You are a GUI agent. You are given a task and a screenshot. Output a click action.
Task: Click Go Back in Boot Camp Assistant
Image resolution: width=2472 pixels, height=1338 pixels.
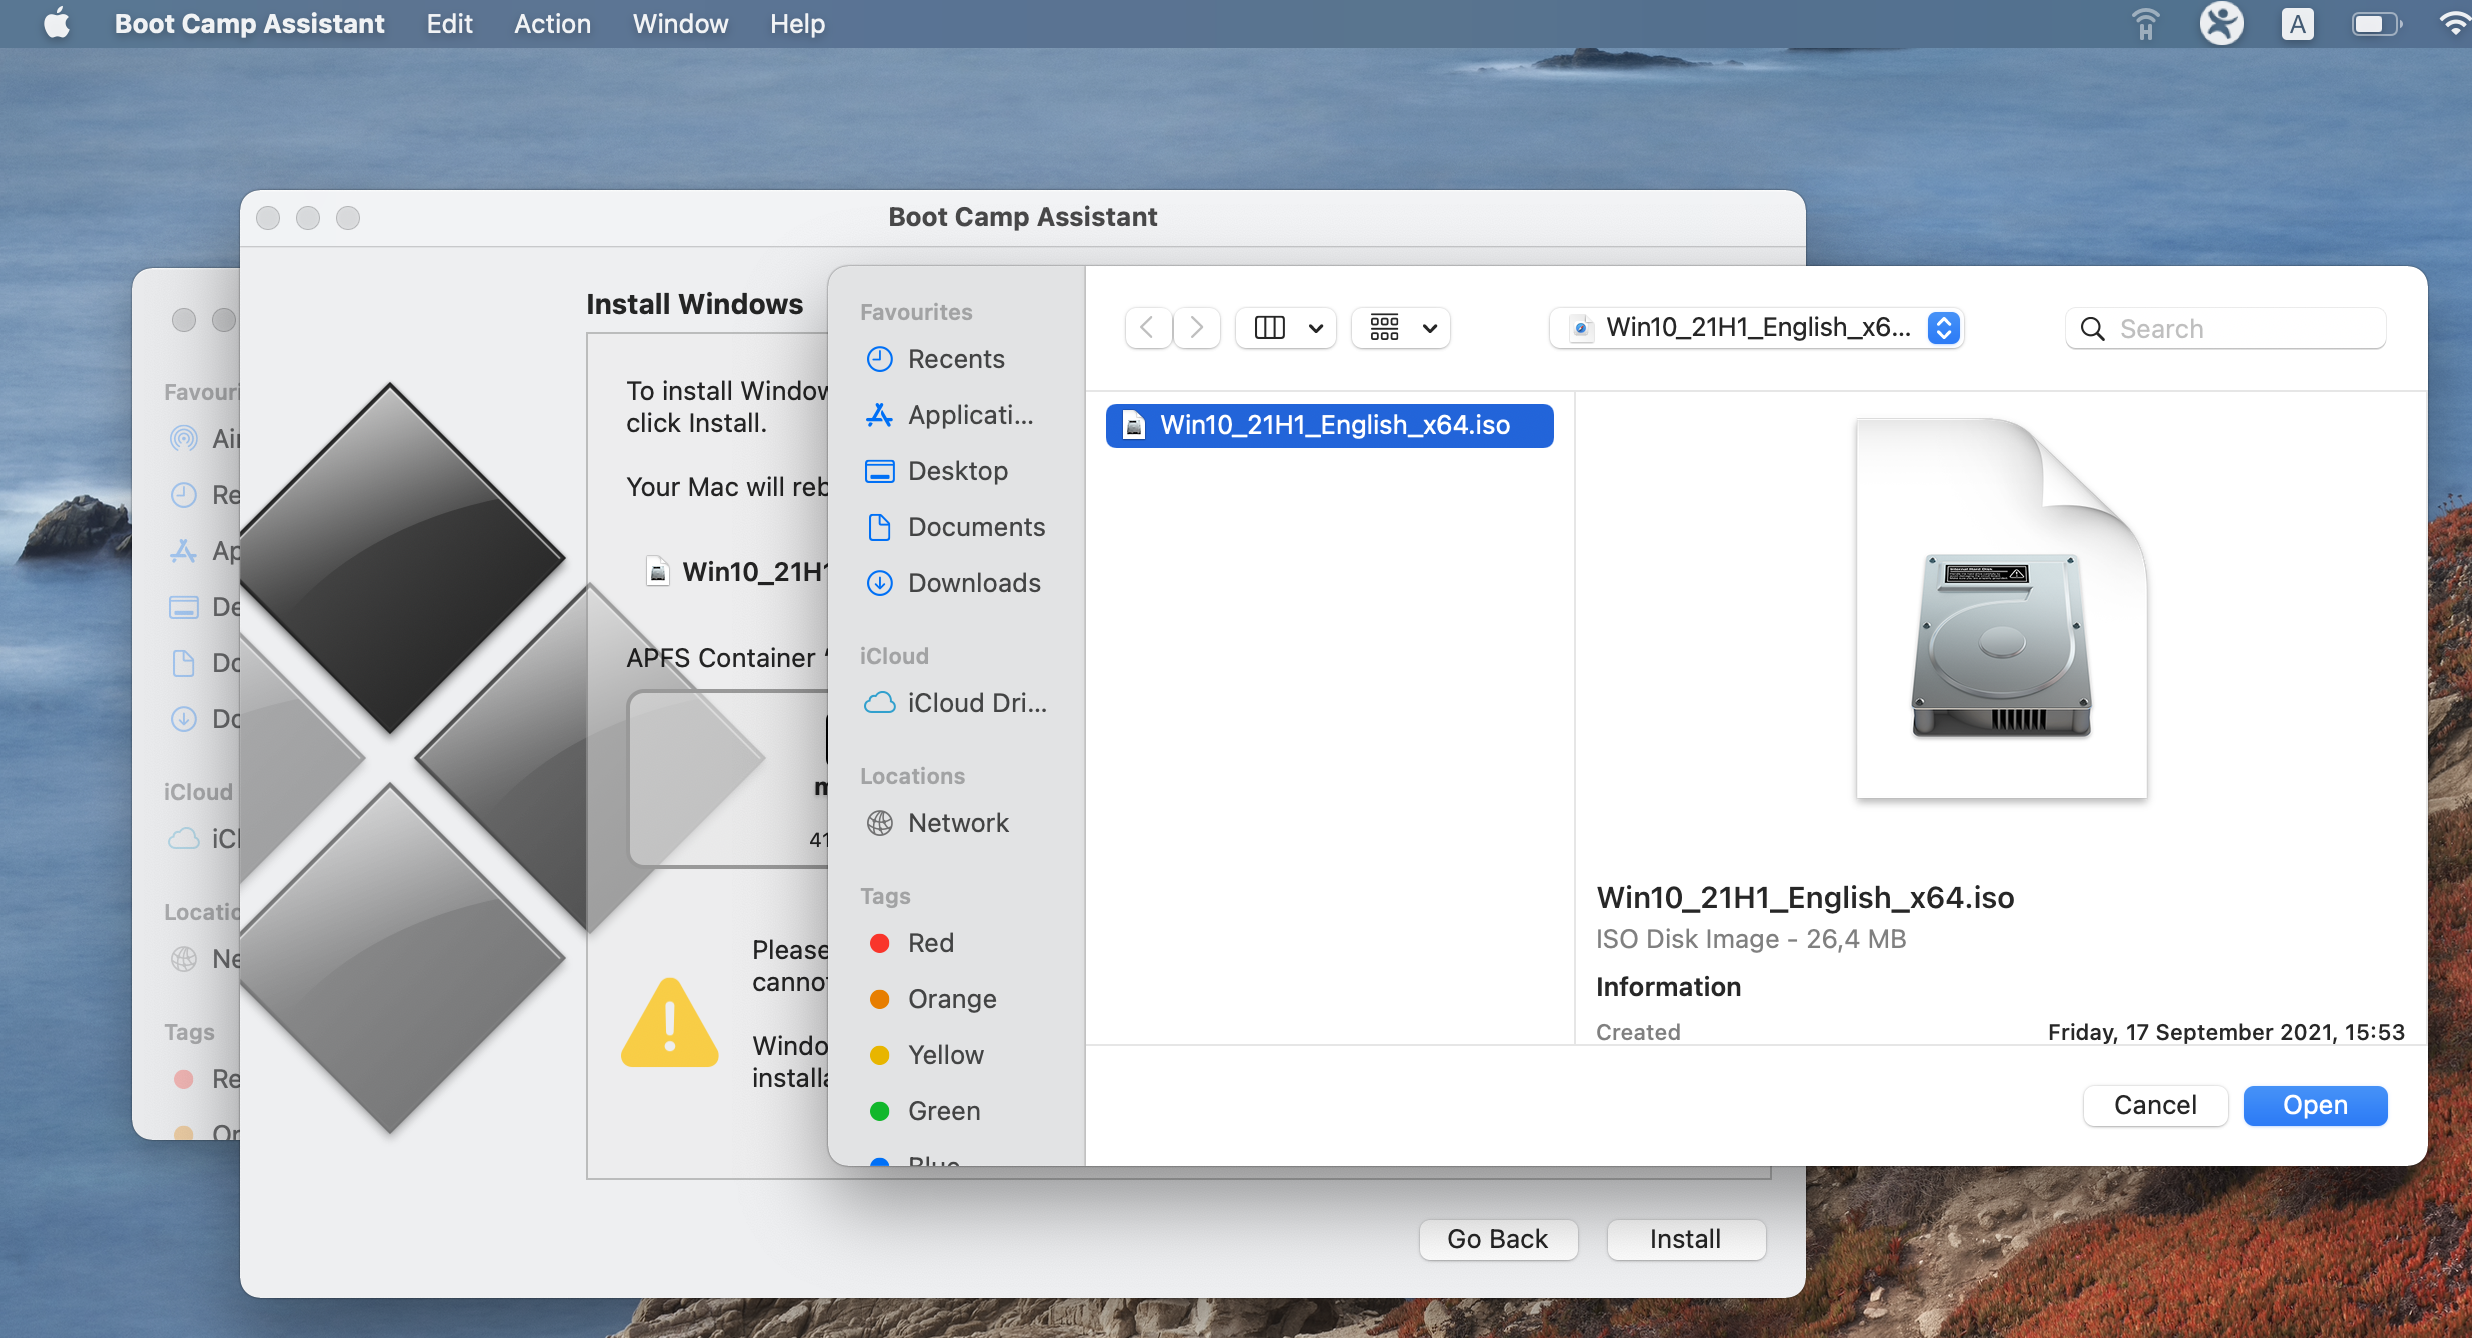point(1498,1239)
